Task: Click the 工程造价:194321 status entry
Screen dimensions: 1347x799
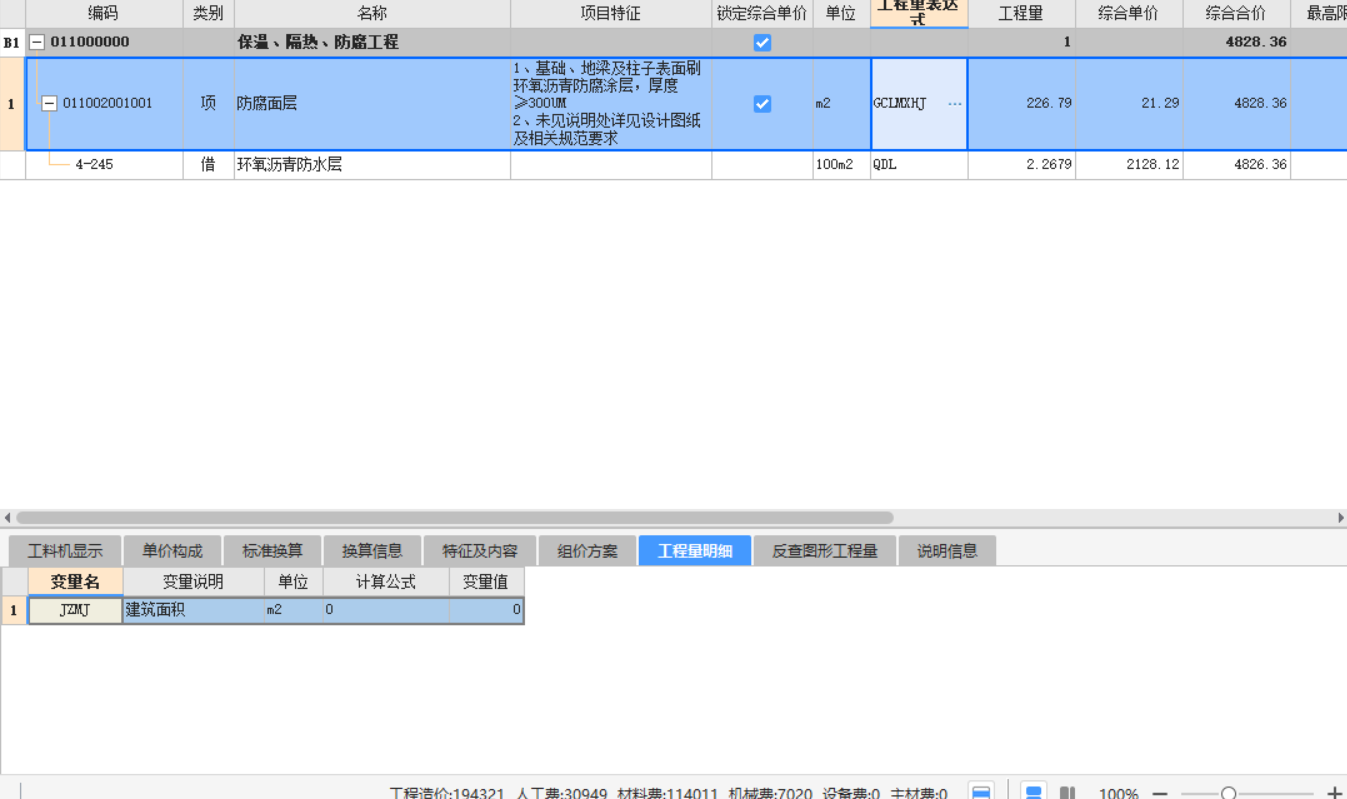Action: (448, 794)
